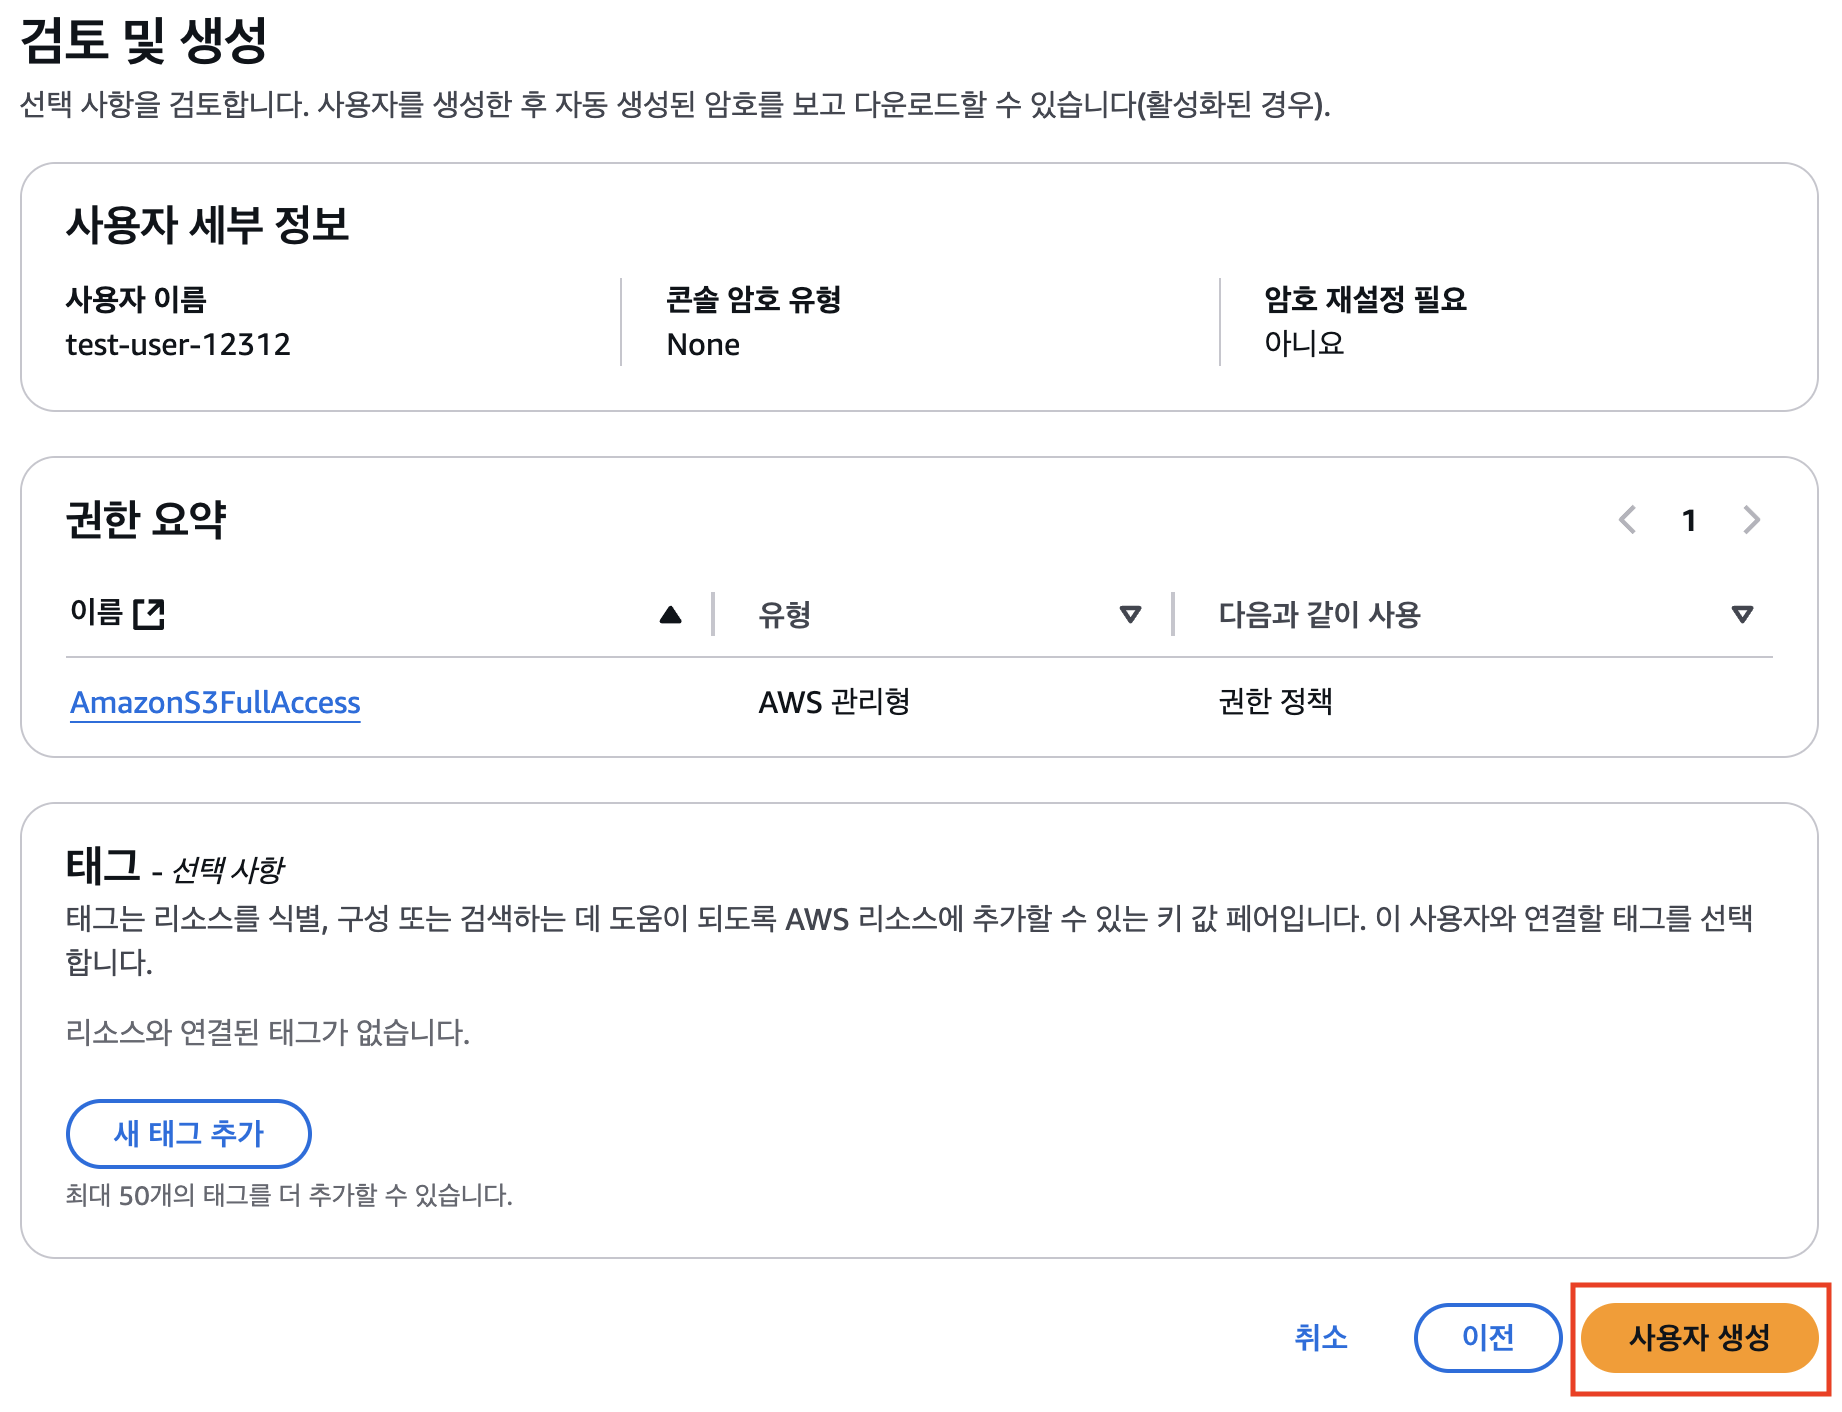Click the 사용자 생성 button

(x=1699, y=1337)
